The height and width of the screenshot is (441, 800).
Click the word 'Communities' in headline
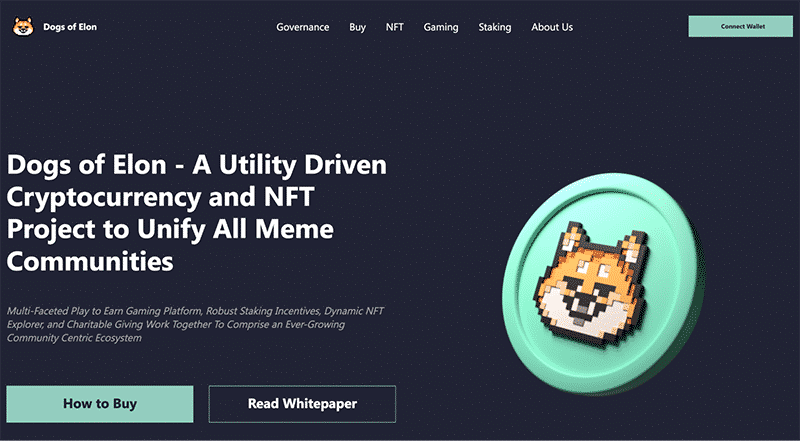point(90,261)
